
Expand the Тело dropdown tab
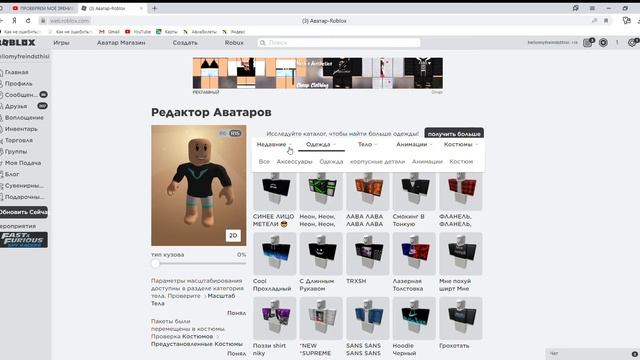click(x=367, y=144)
